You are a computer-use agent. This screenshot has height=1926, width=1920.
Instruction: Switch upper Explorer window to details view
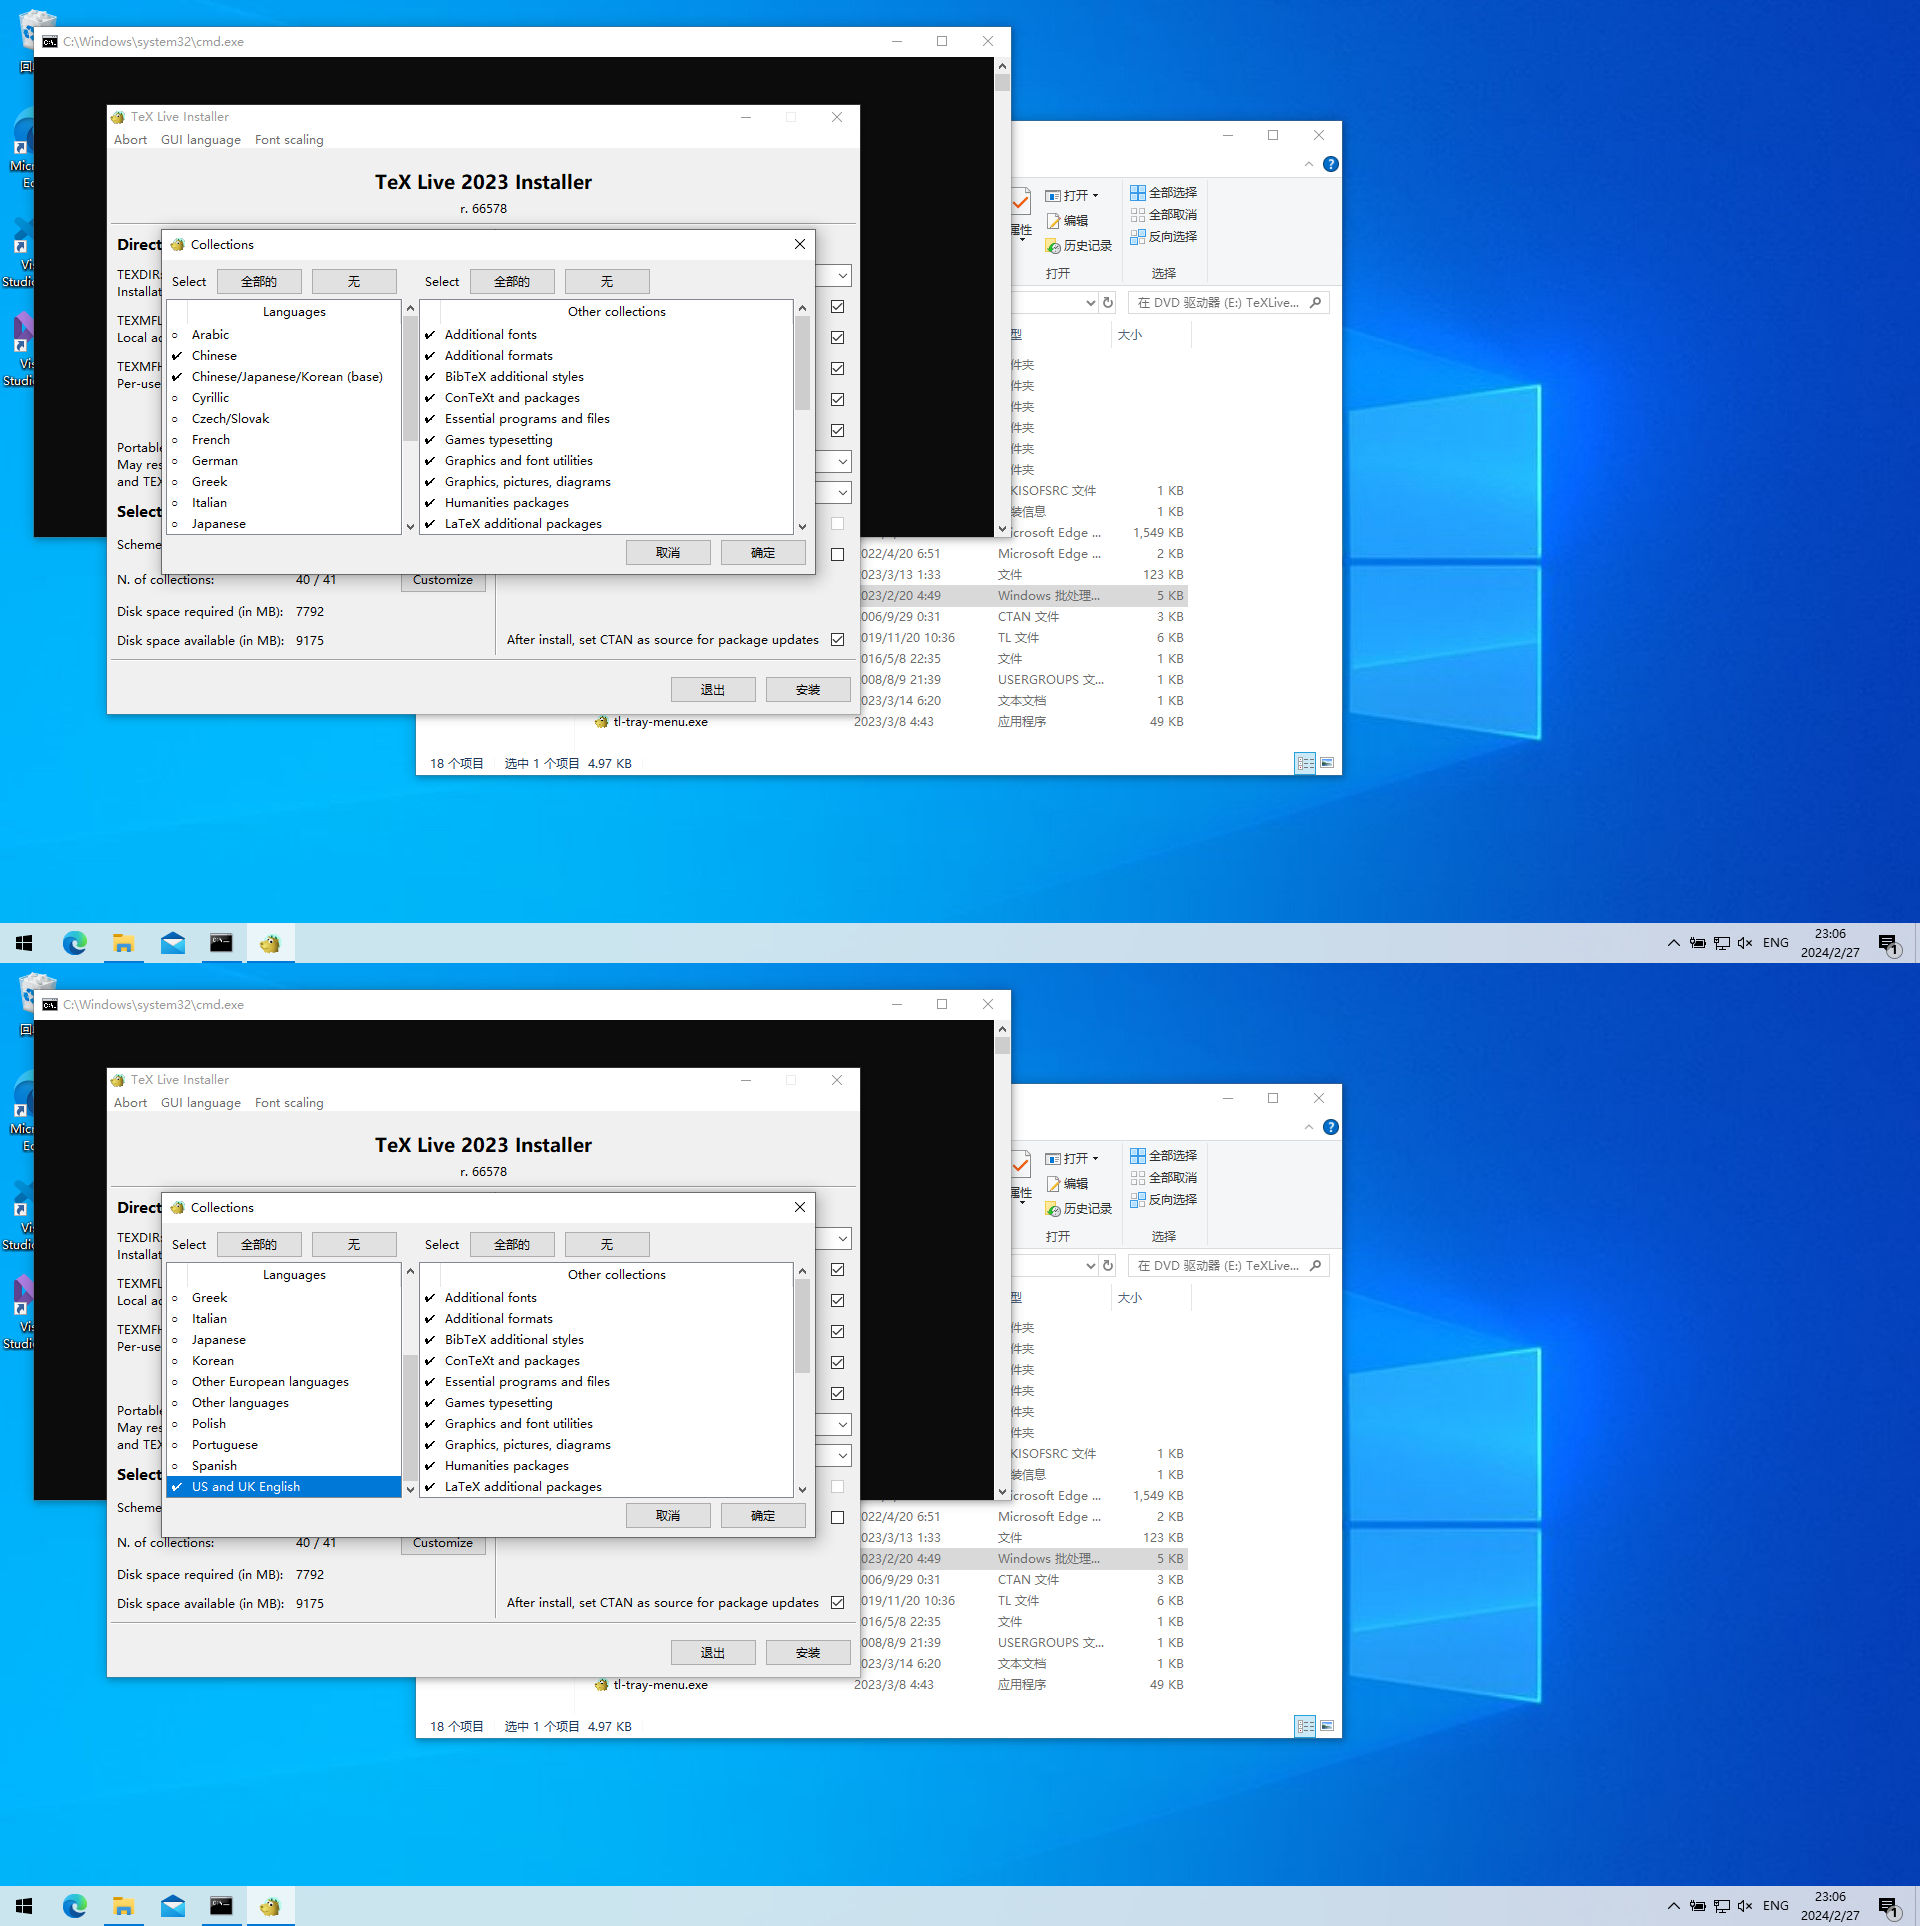(1305, 763)
